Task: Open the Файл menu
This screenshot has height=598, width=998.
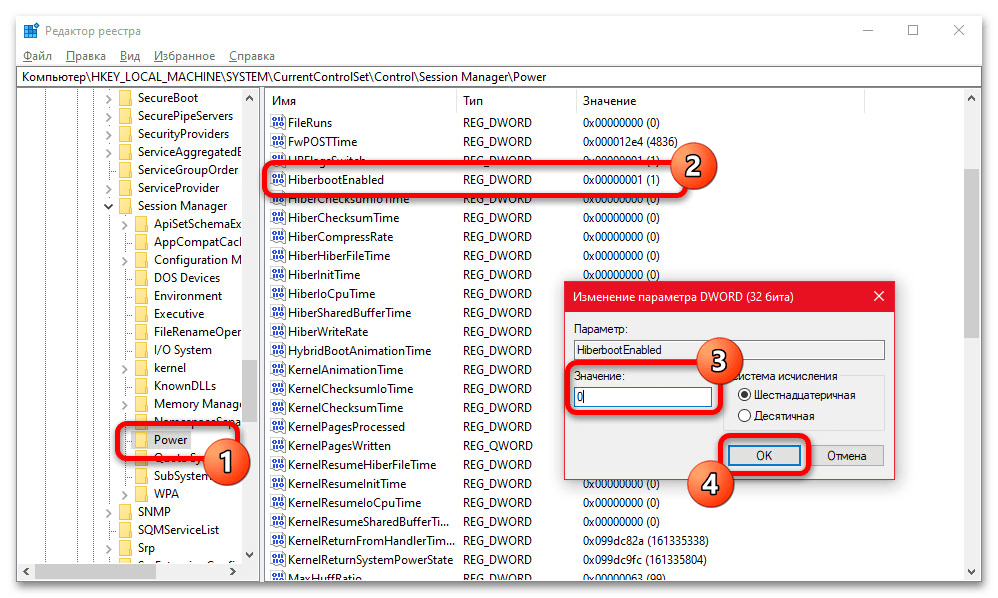Action: (37, 56)
